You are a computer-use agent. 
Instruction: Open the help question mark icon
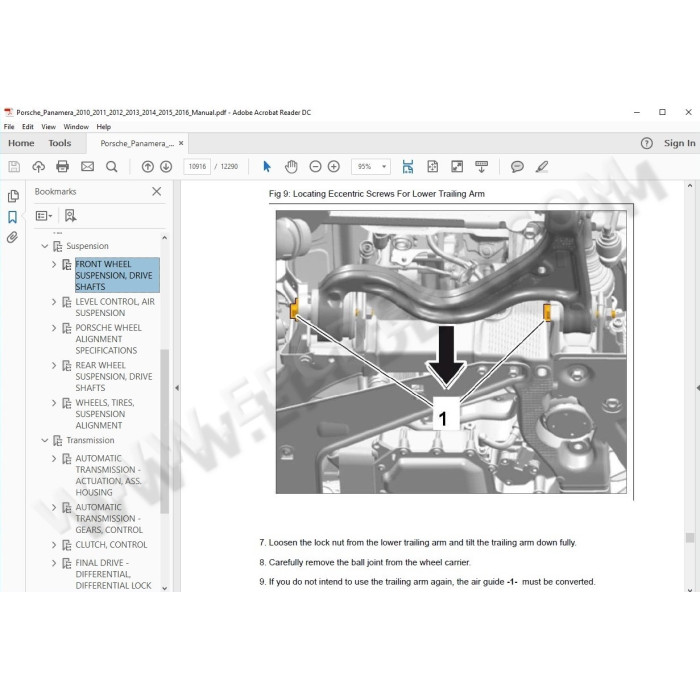click(646, 143)
